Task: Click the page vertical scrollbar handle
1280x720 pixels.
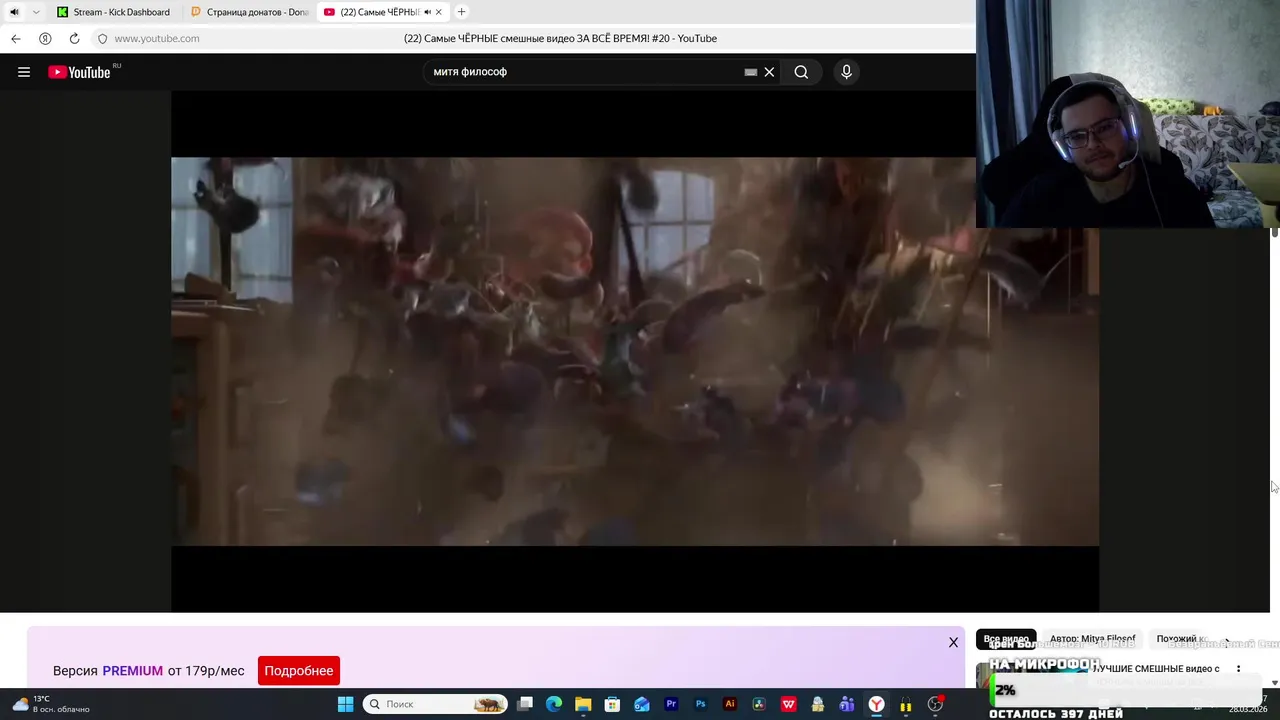Action: (x=1274, y=233)
